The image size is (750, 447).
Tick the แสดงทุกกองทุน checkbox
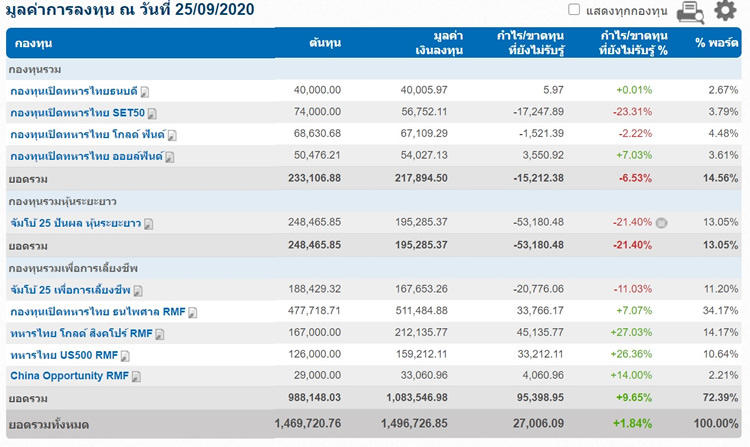click(574, 10)
